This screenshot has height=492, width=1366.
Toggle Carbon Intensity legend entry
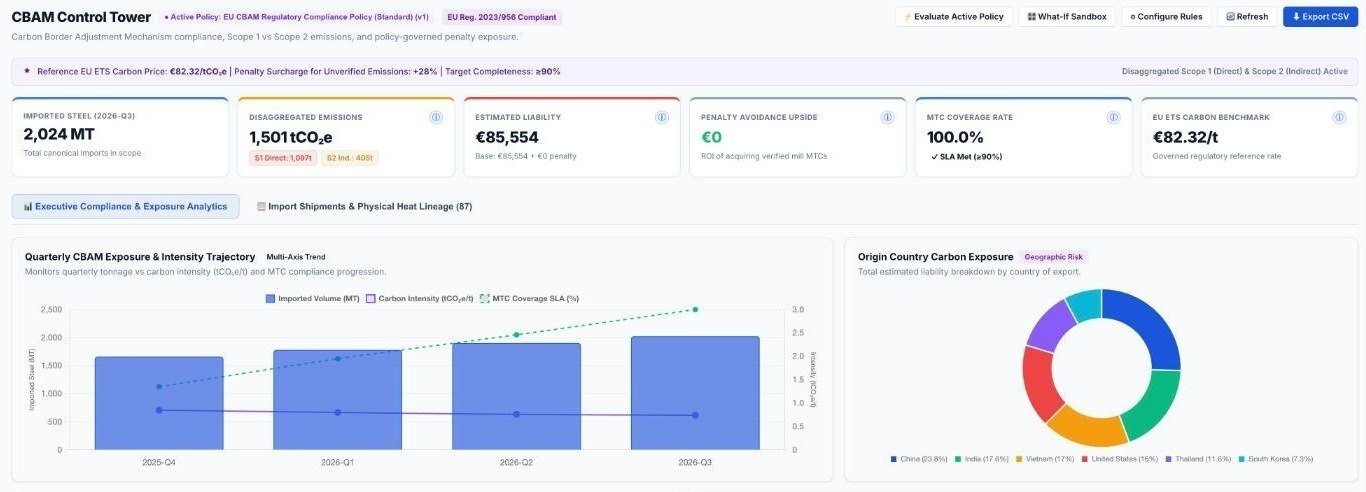click(419, 298)
